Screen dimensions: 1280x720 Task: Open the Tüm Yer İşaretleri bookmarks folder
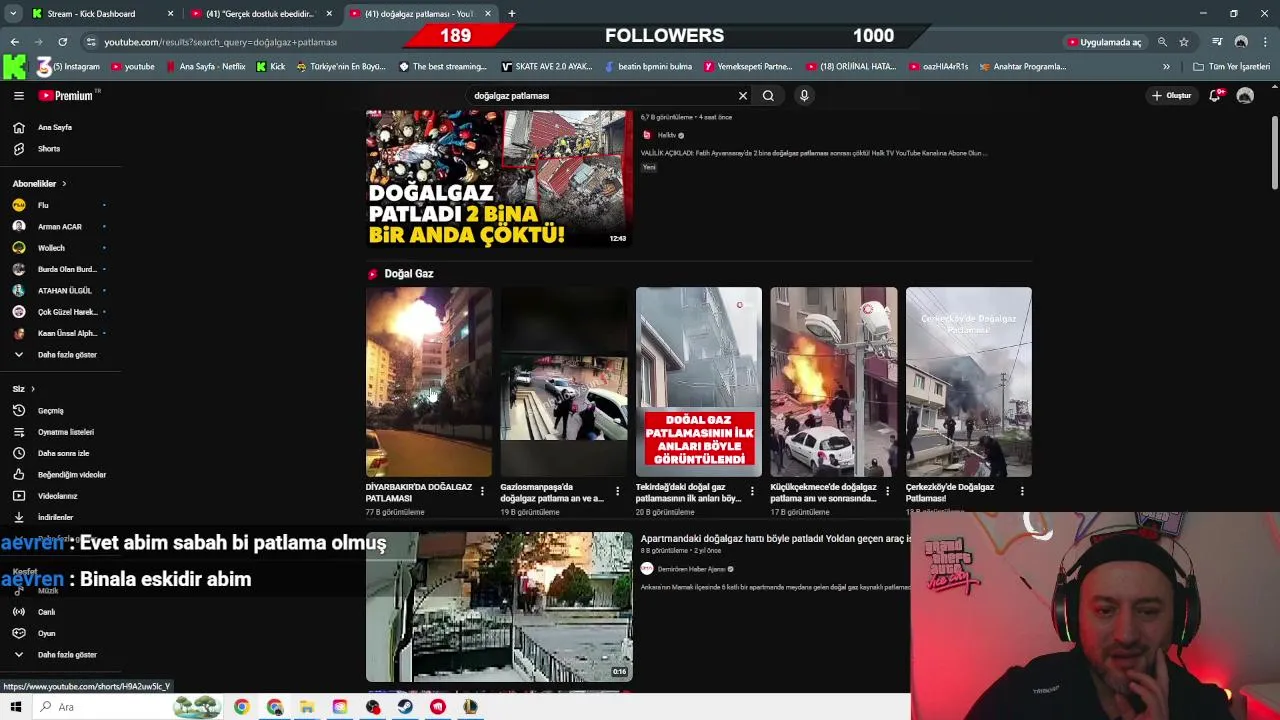click(1232, 67)
